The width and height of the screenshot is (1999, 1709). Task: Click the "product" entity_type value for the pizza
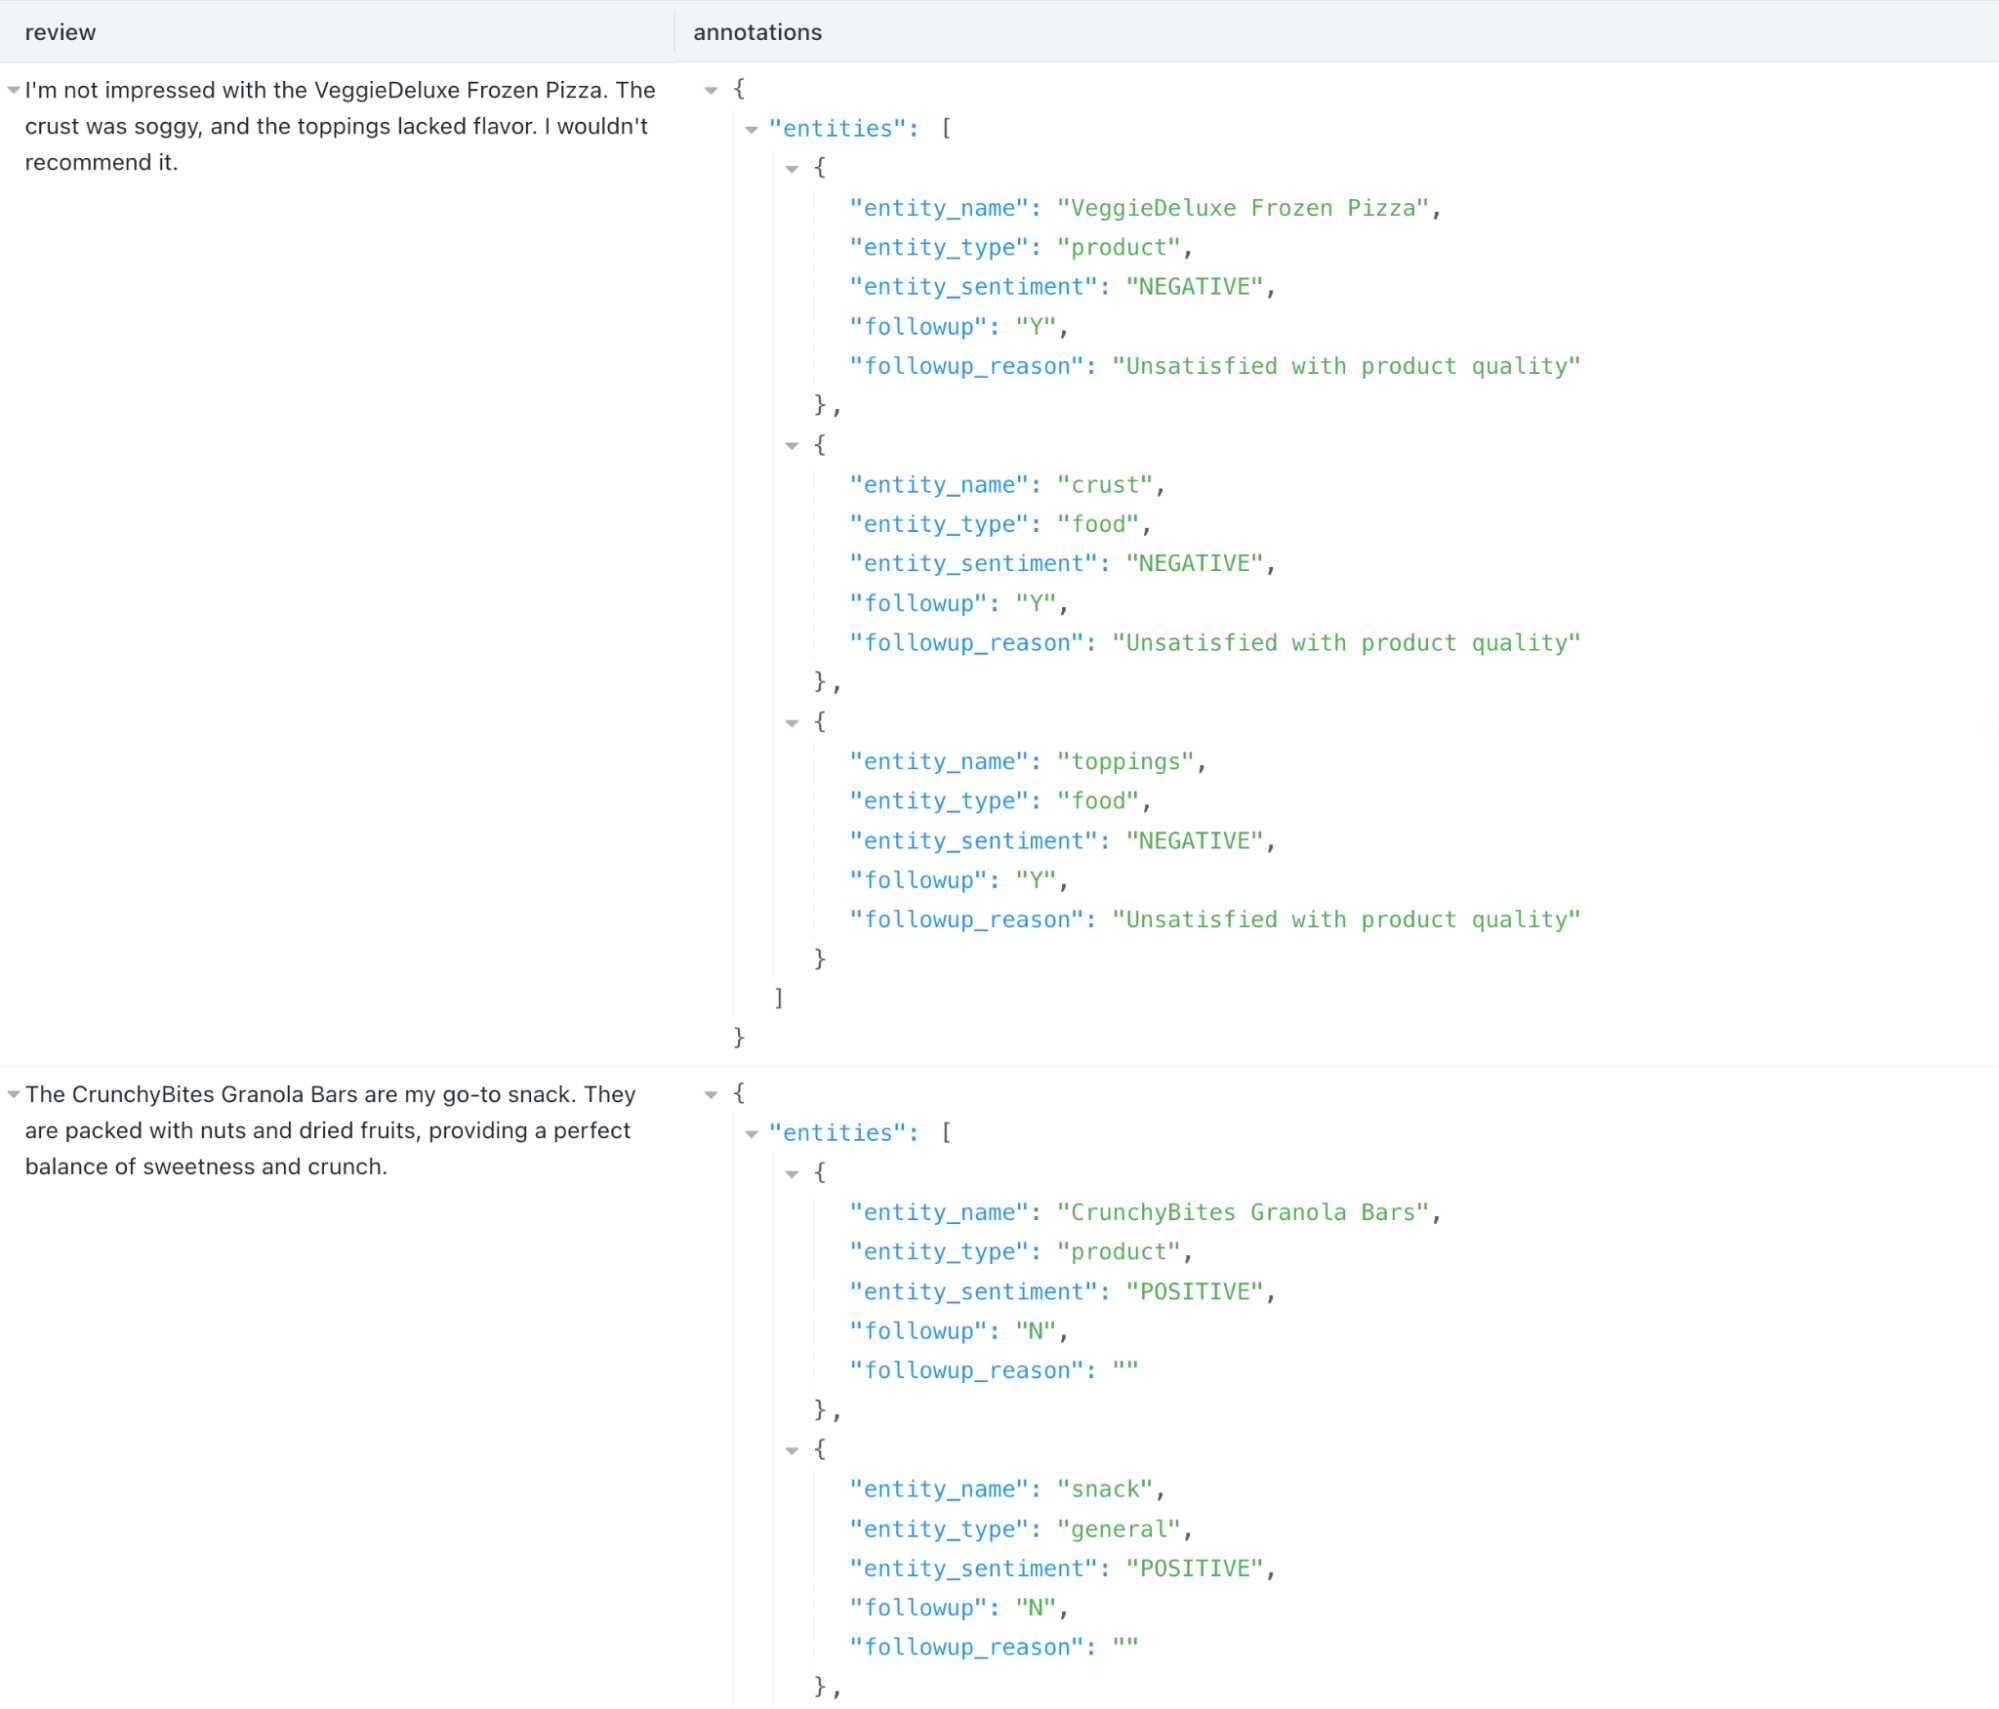(x=1116, y=247)
